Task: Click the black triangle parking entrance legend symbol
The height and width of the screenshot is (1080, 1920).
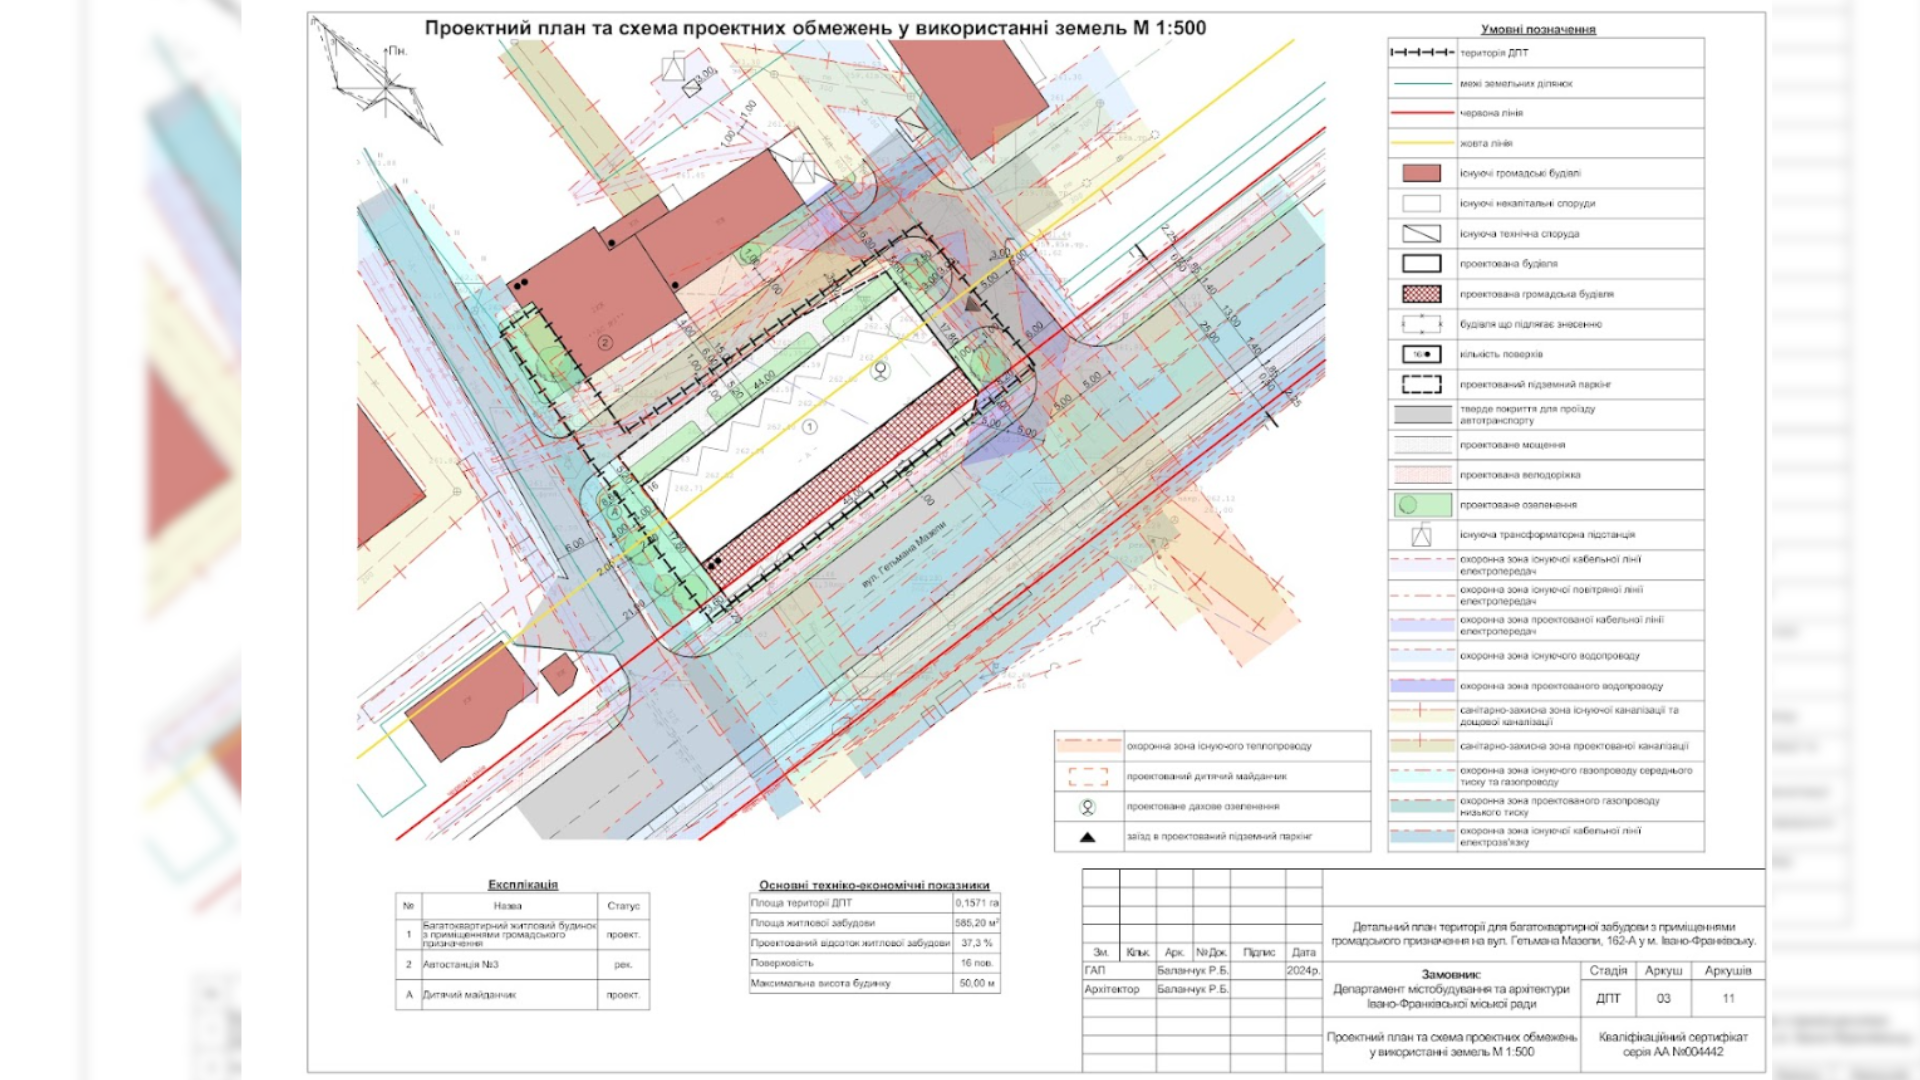Action: pyautogui.click(x=1088, y=837)
